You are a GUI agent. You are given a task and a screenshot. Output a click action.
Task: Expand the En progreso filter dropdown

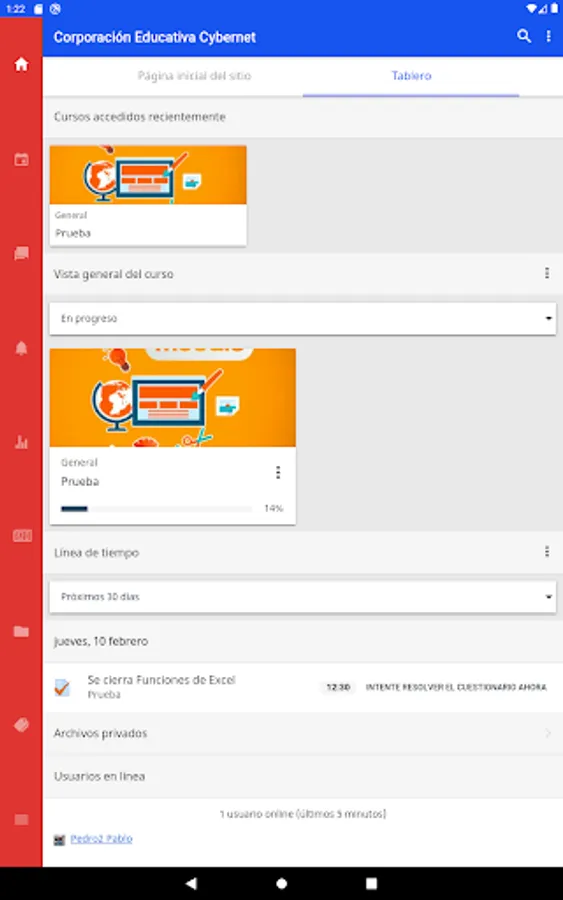tap(302, 319)
